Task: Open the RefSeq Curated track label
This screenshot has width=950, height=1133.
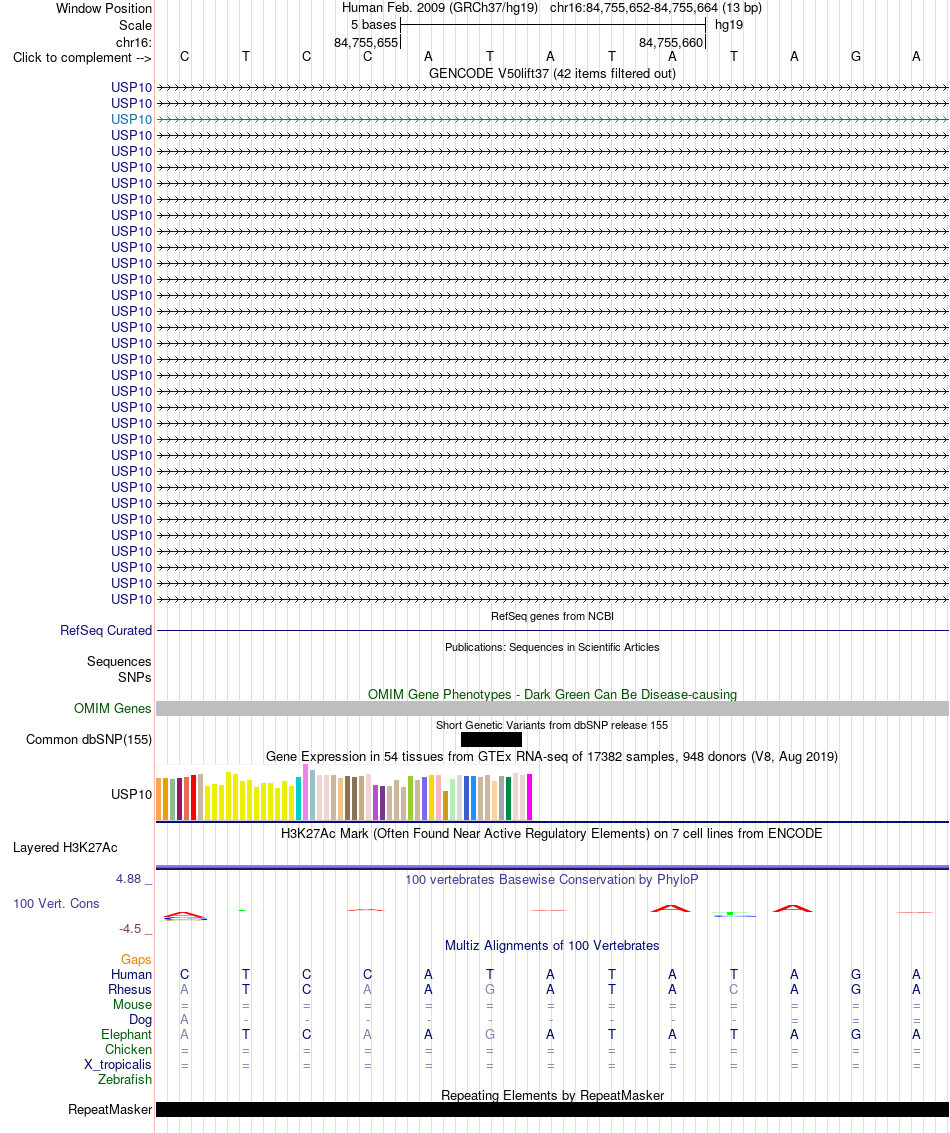Action: [106, 630]
